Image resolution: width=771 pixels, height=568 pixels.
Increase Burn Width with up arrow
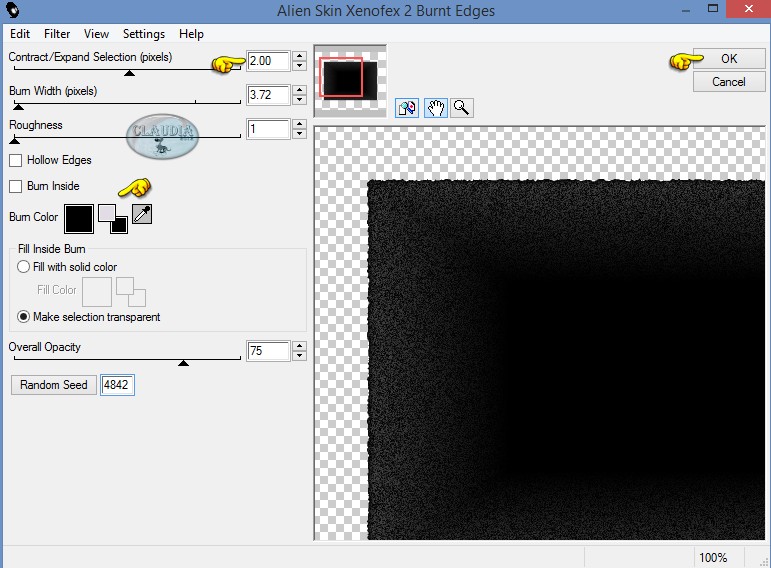(x=299, y=90)
